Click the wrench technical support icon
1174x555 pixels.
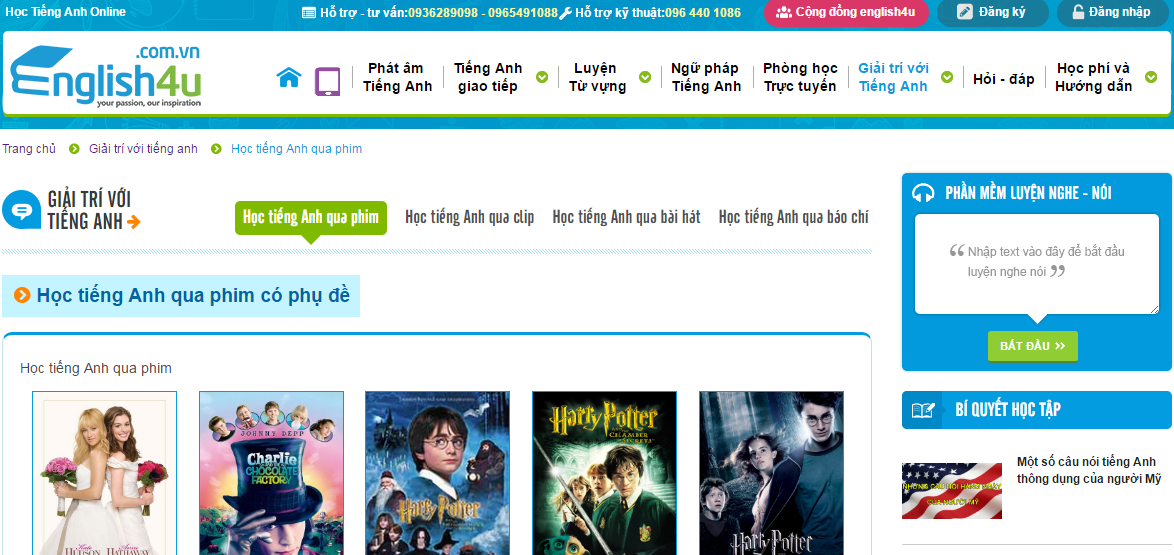(x=565, y=12)
